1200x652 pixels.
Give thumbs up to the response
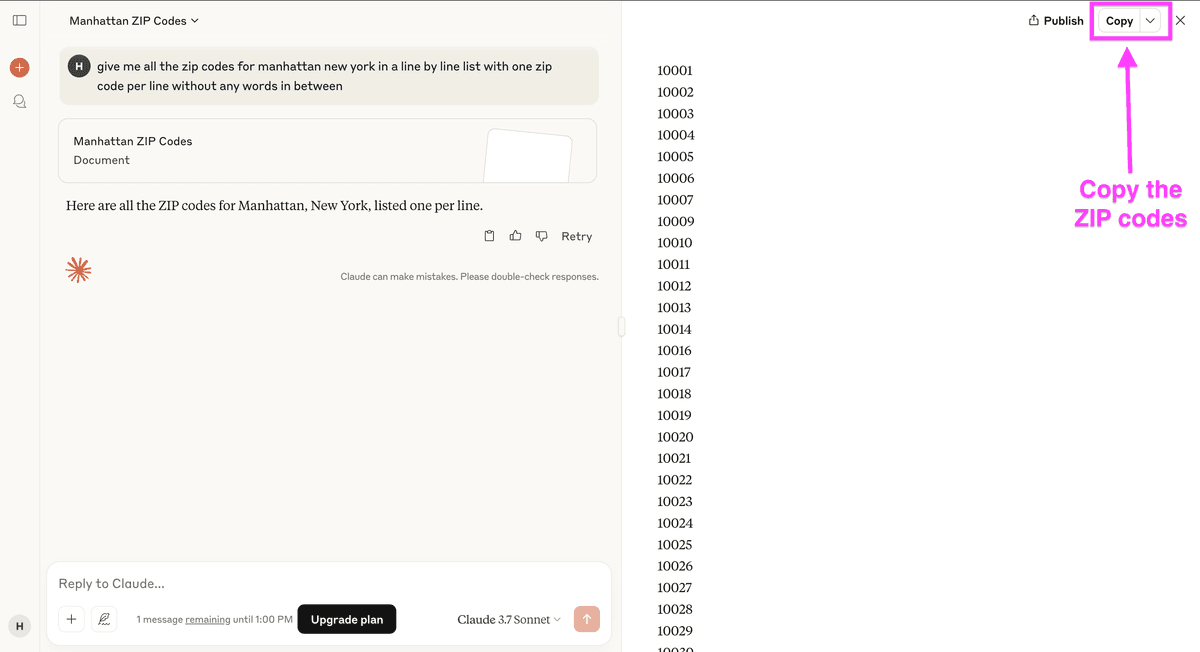516,236
